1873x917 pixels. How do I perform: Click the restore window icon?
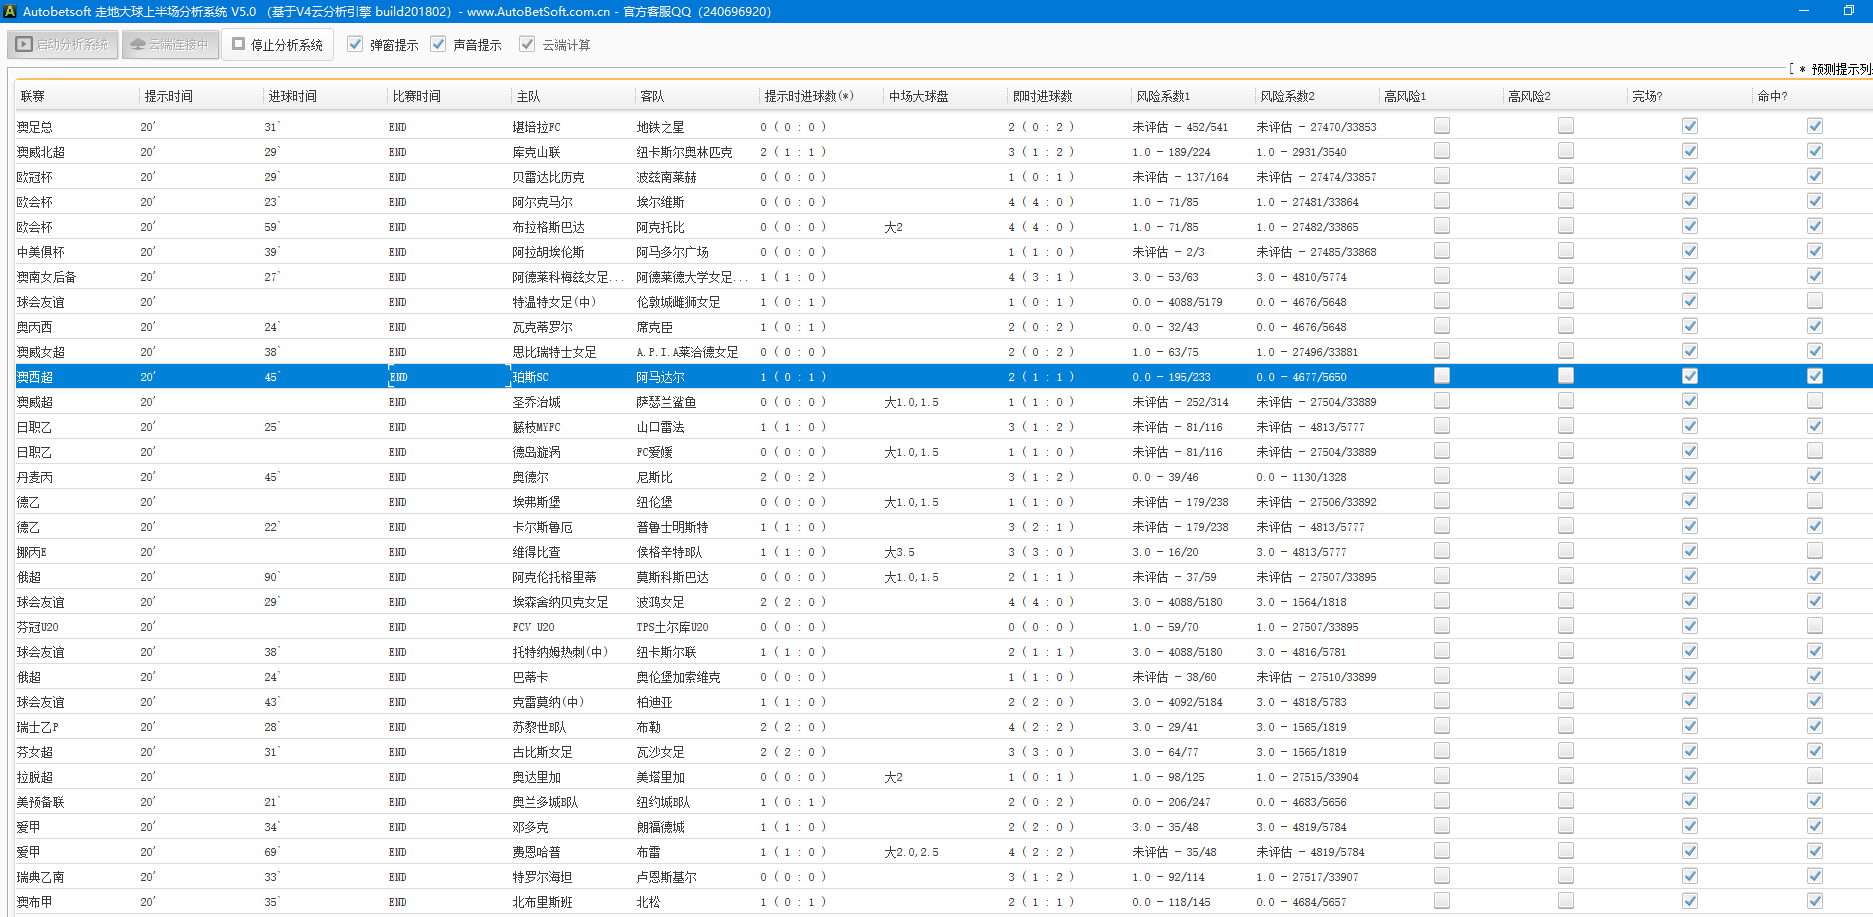1848,11
